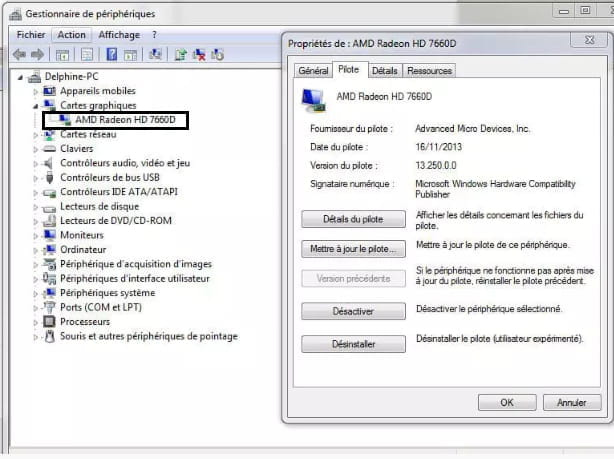
Task: Expand the Claviers node arrow
Action: 36,149
